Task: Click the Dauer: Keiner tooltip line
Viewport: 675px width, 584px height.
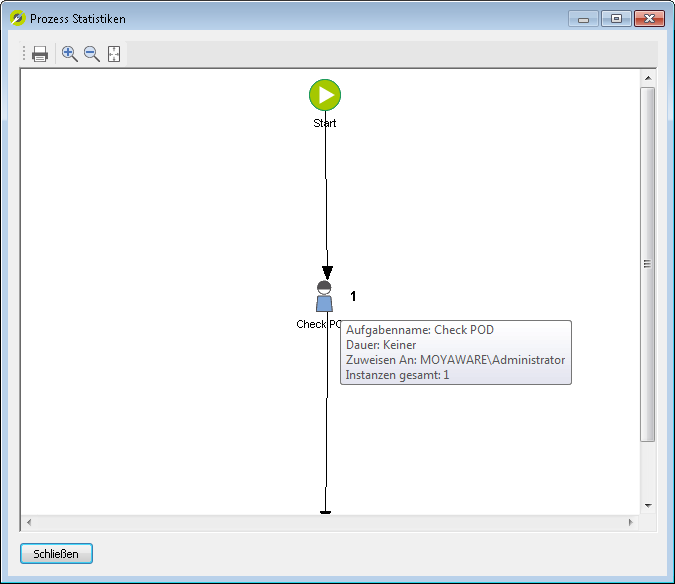Action: [x=381, y=345]
